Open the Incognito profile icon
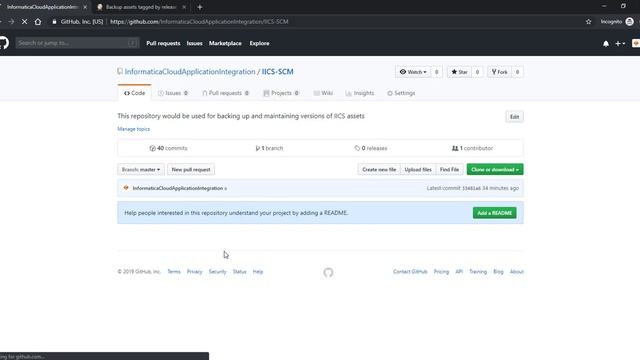 [629, 22]
